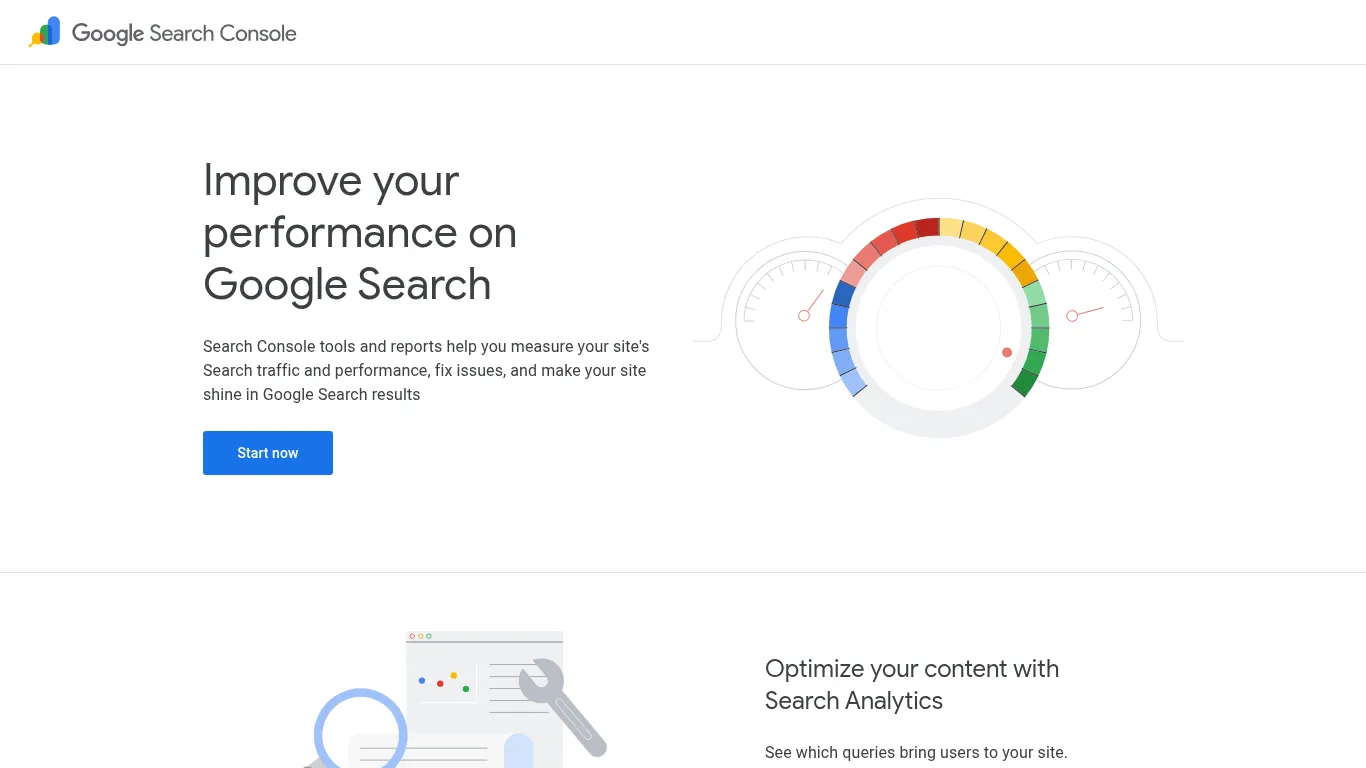The image size is (1366, 768).
Task: Click the speedometer gauge illustration
Action: click(x=940, y=320)
